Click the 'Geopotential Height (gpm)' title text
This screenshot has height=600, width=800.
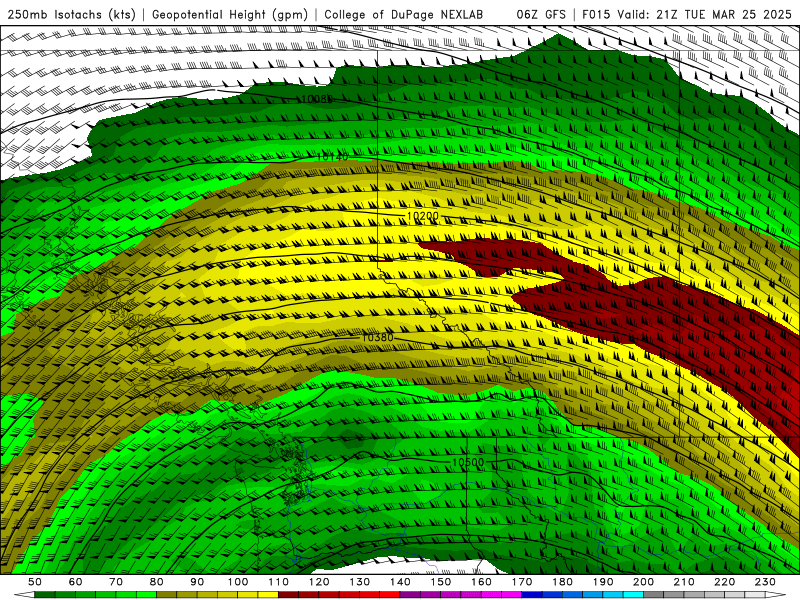click(230, 14)
